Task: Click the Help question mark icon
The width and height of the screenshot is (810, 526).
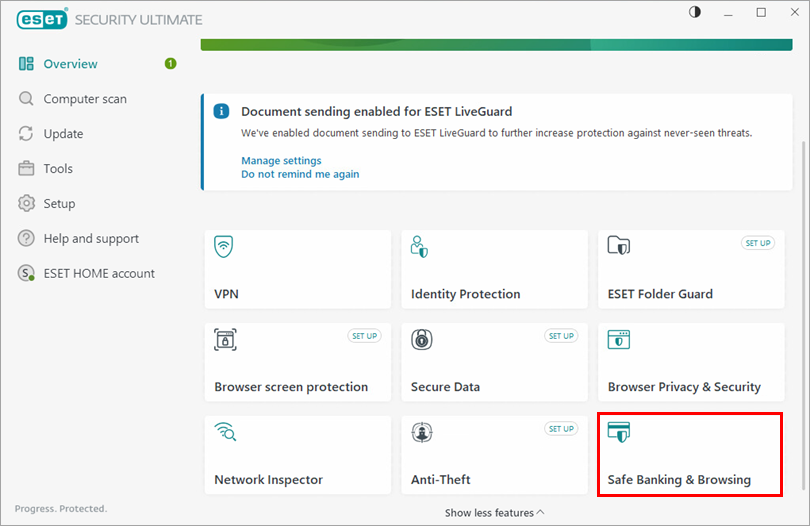Action: pos(26,238)
